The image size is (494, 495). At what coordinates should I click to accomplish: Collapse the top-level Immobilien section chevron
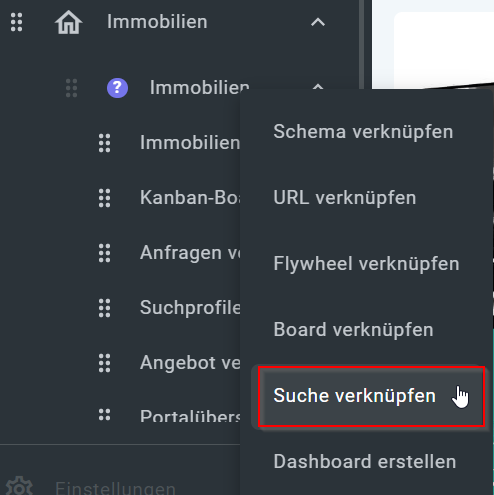(318, 22)
